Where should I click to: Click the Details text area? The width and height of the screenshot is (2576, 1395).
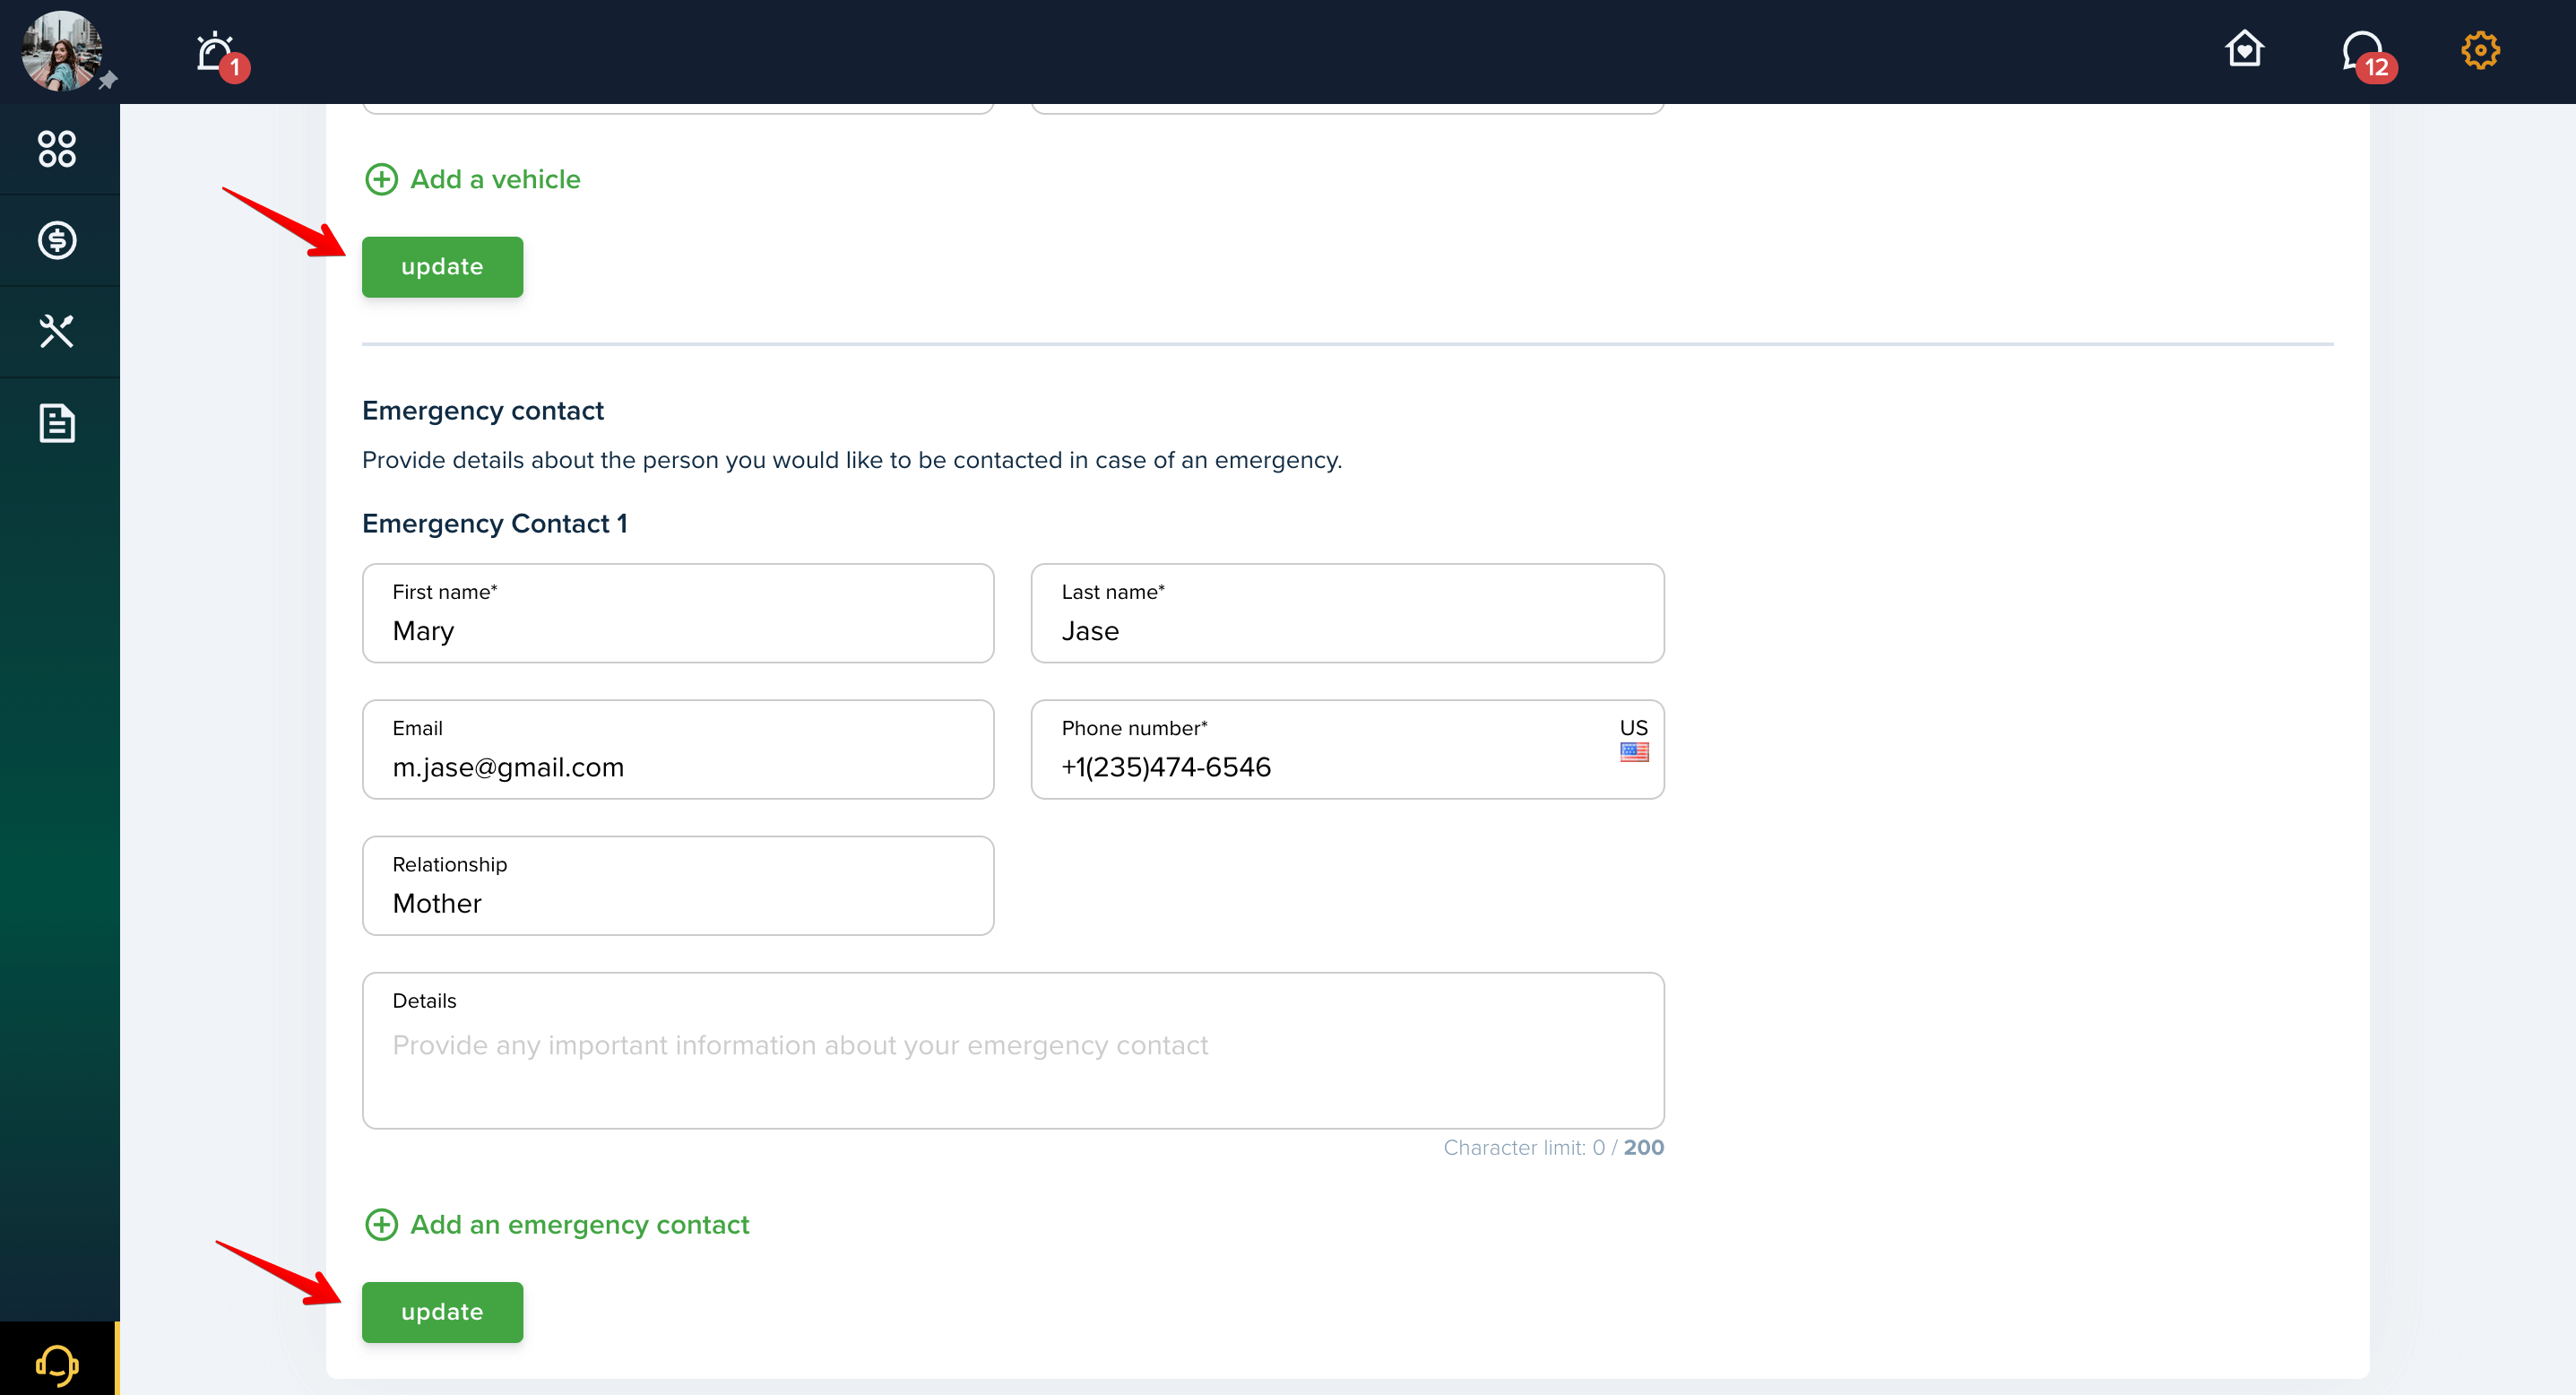point(1013,1051)
